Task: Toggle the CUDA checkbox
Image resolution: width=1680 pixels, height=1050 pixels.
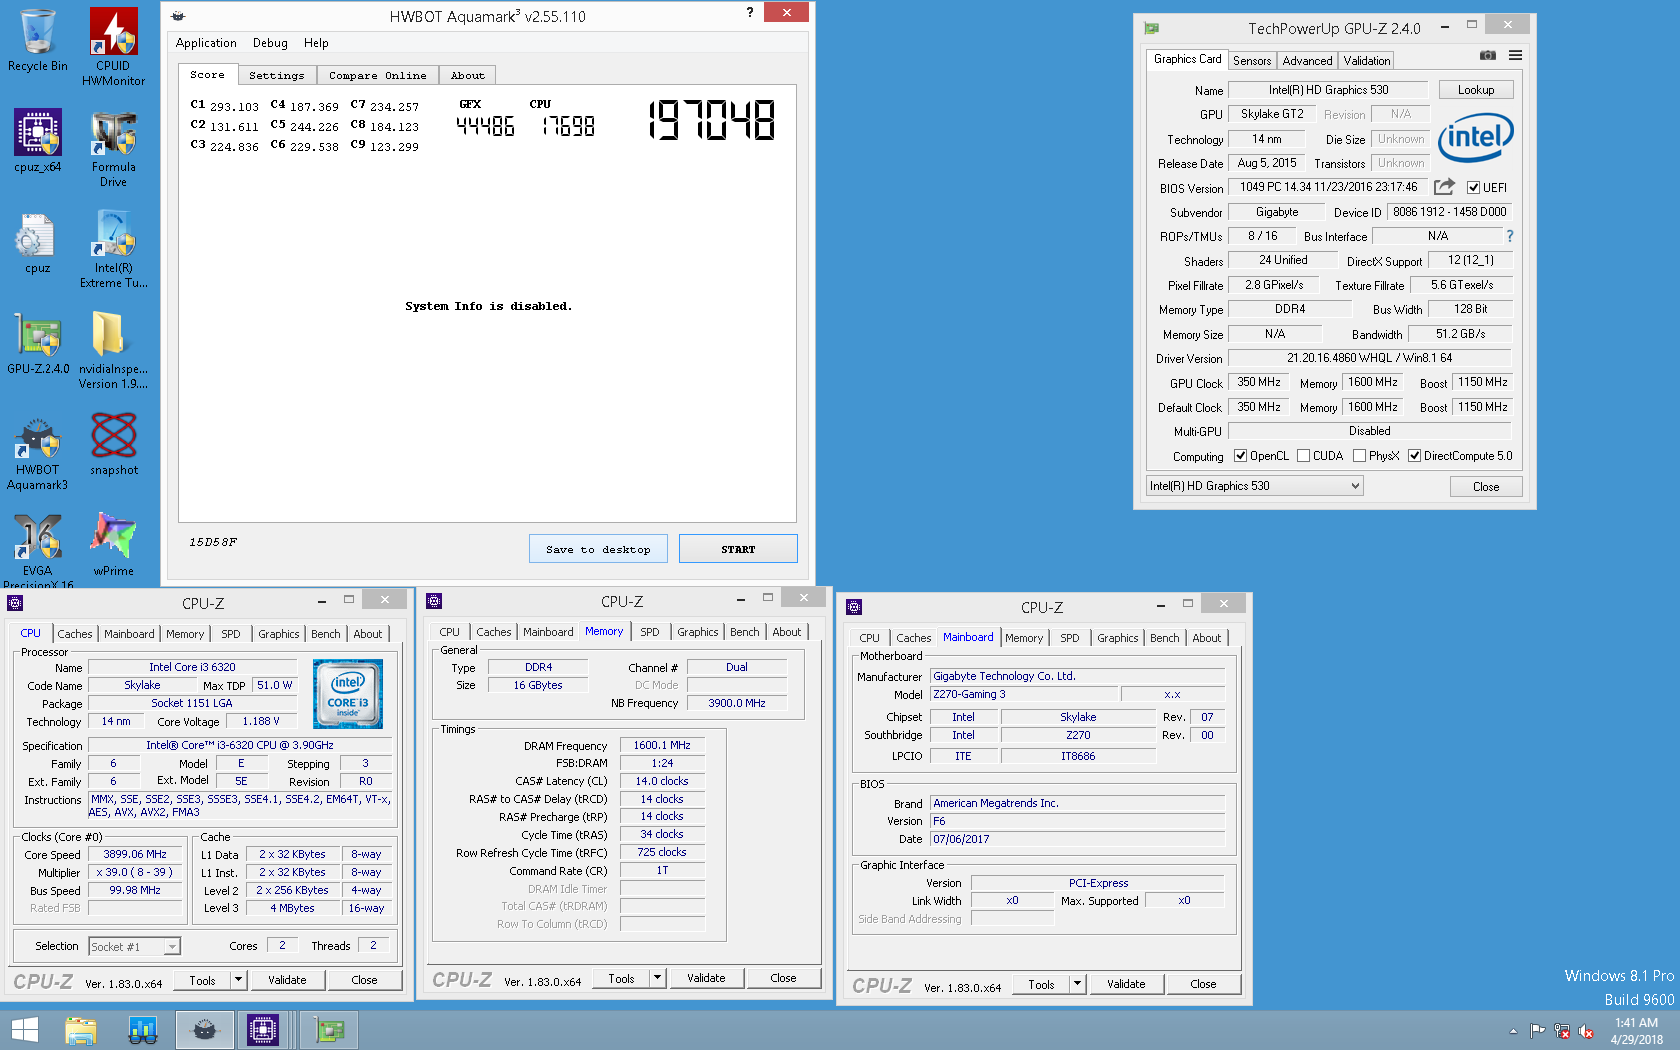Action: point(1303,456)
